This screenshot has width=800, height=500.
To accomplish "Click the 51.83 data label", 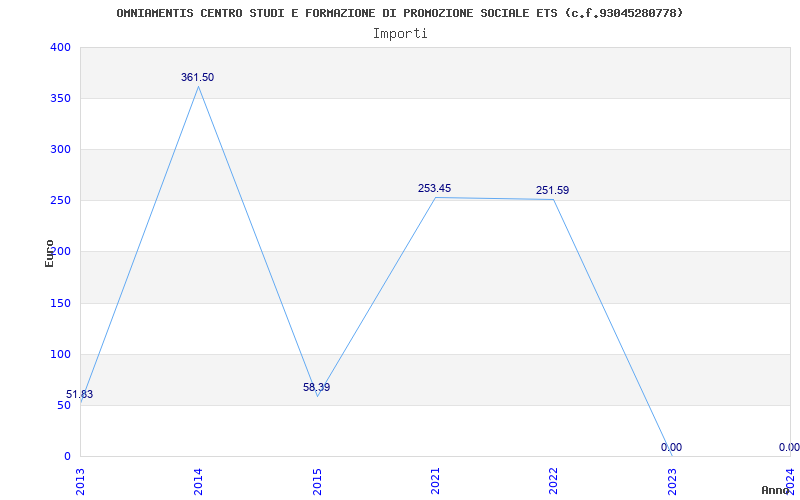I will pyautogui.click(x=80, y=394).
